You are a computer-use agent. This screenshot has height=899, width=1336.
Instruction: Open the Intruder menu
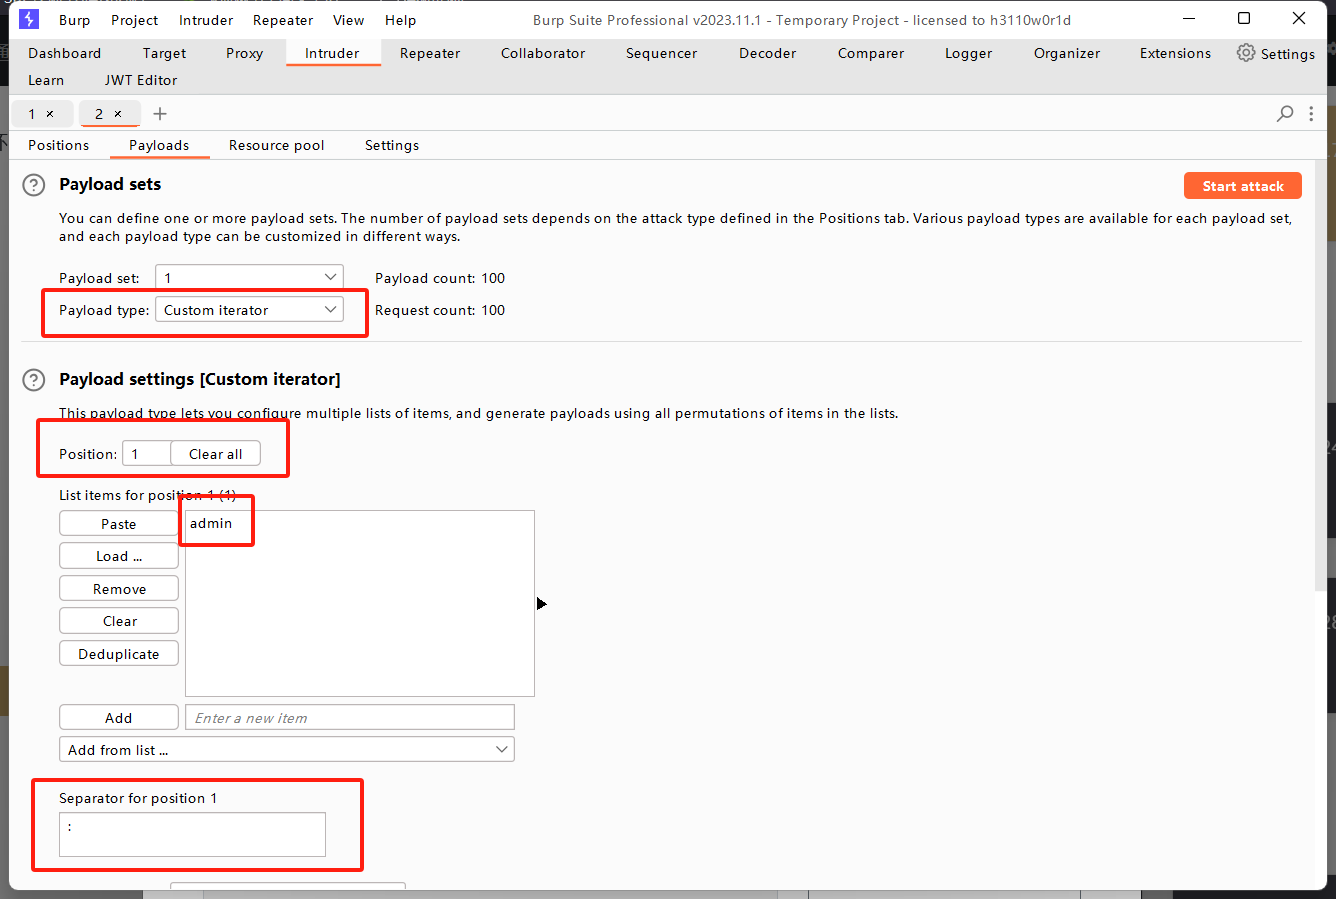(206, 20)
